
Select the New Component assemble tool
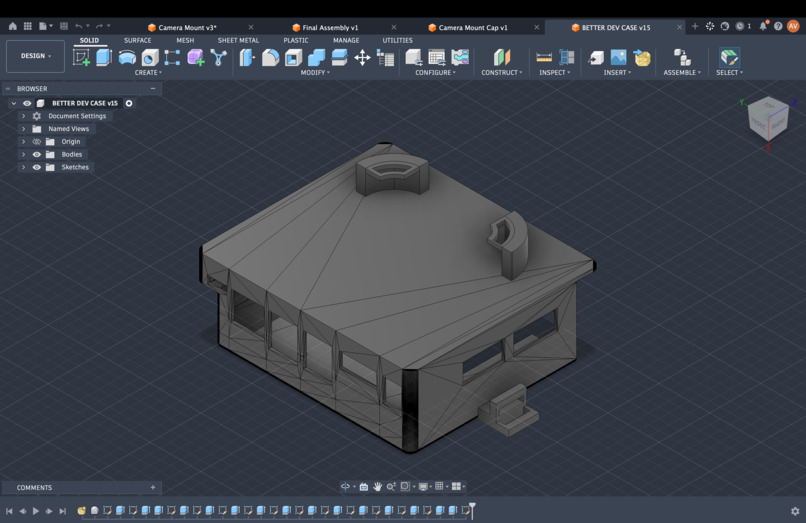[682, 58]
